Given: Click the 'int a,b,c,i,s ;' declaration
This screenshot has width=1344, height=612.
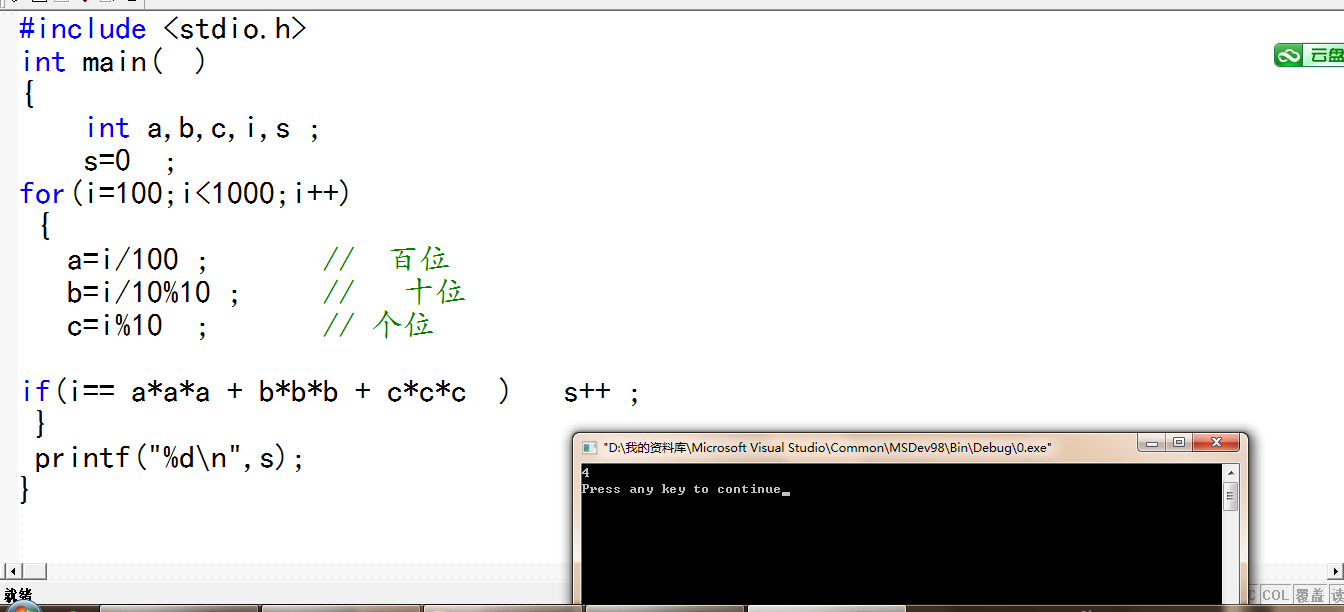Looking at the screenshot, I should point(203,128).
